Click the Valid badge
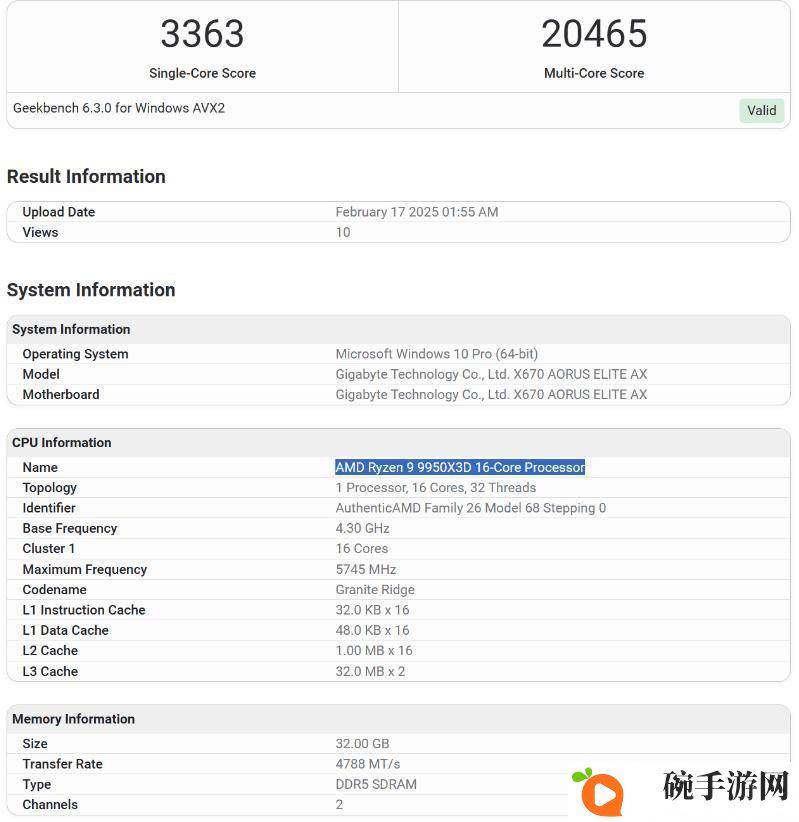799x822 pixels. pos(762,111)
